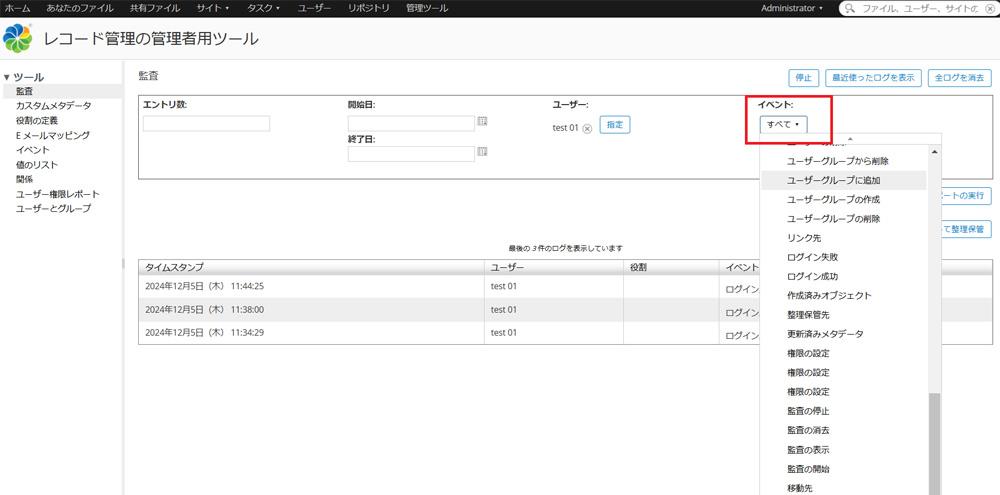Open リポジトリ

point(369,8)
